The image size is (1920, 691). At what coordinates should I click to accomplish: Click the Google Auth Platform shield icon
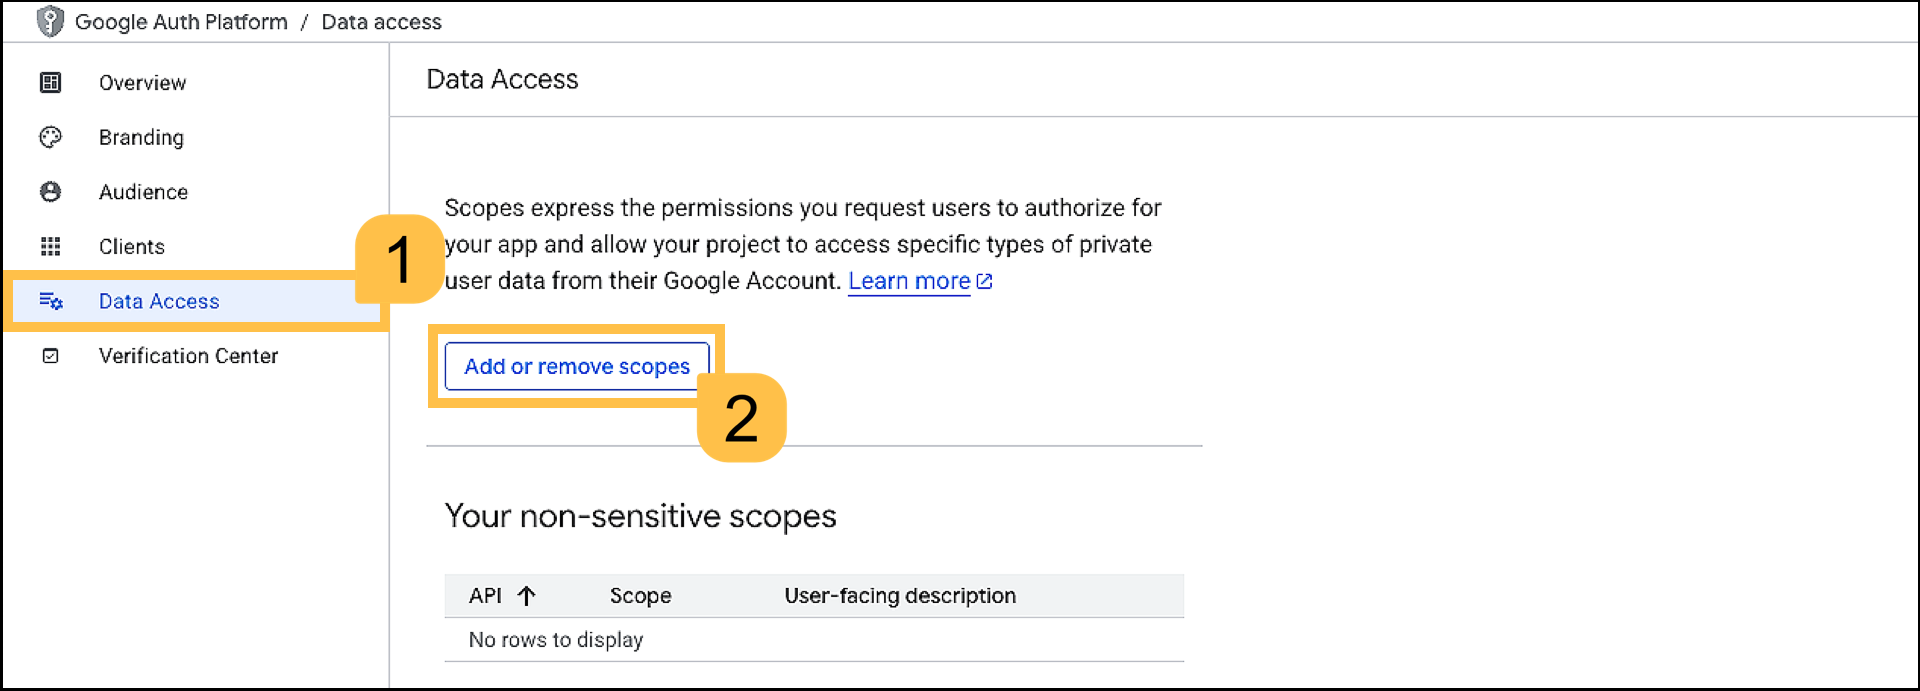coord(49,21)
